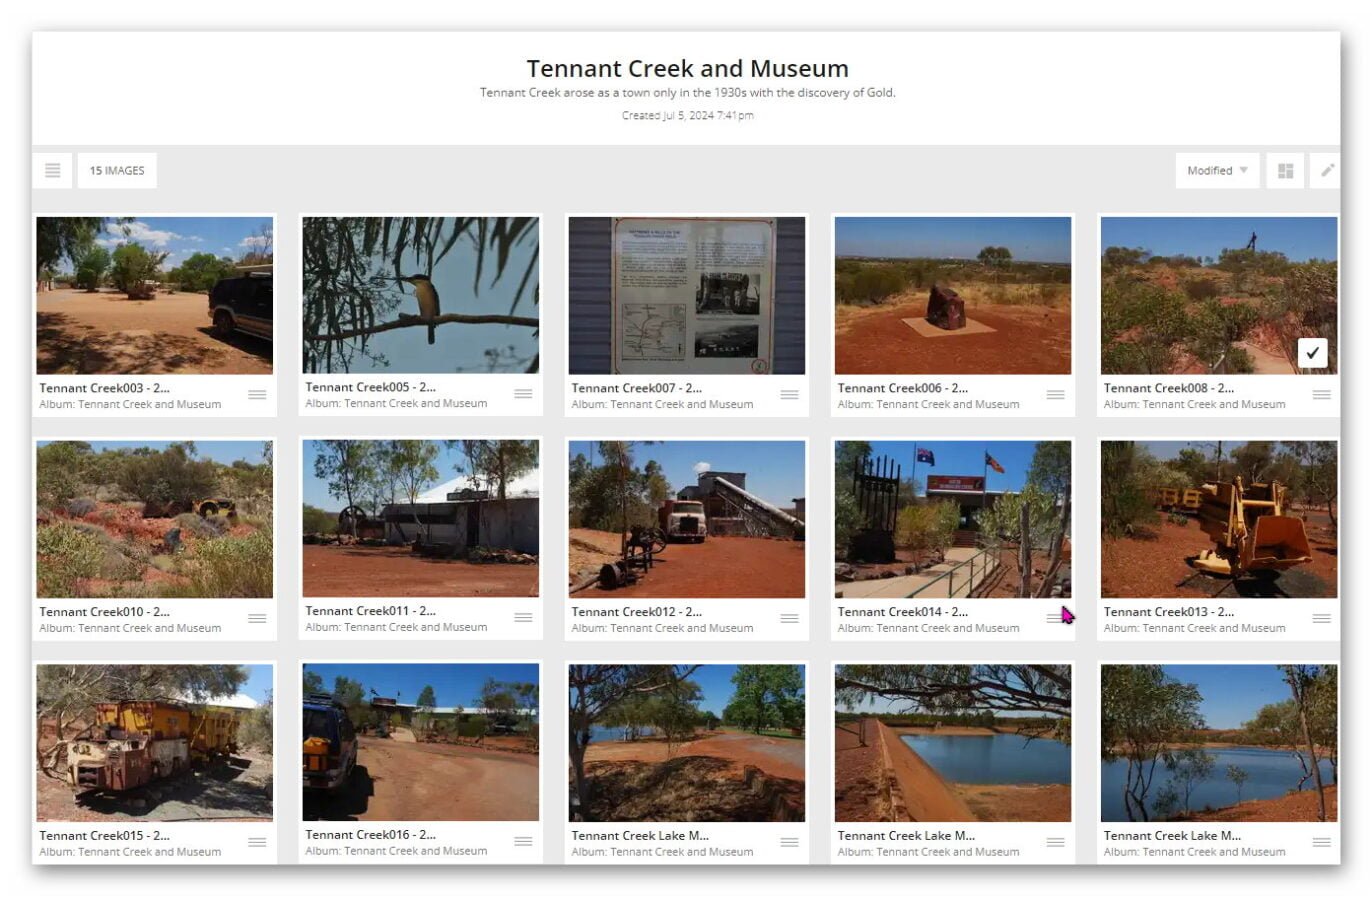Viewport: 1372px width, 900px height.
Task: Click the 15 Images count button
Action: click(117, 171)
